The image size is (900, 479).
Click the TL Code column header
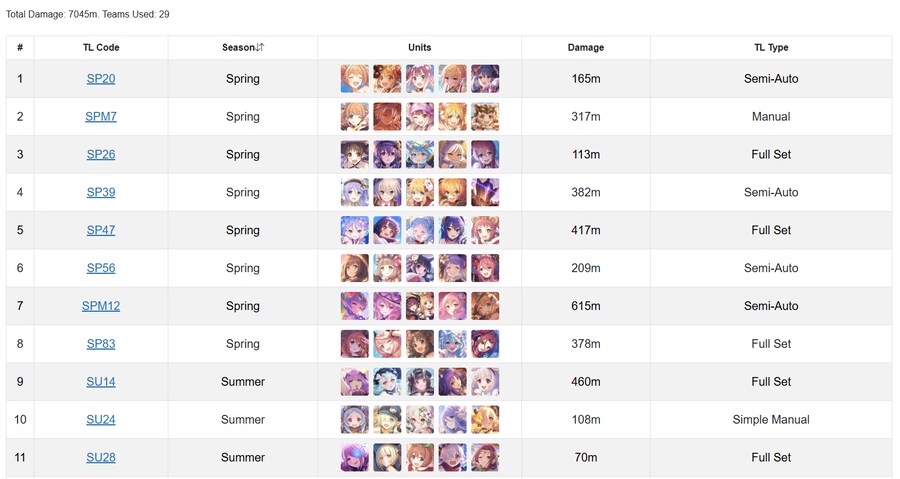click(x=101, y=48)
